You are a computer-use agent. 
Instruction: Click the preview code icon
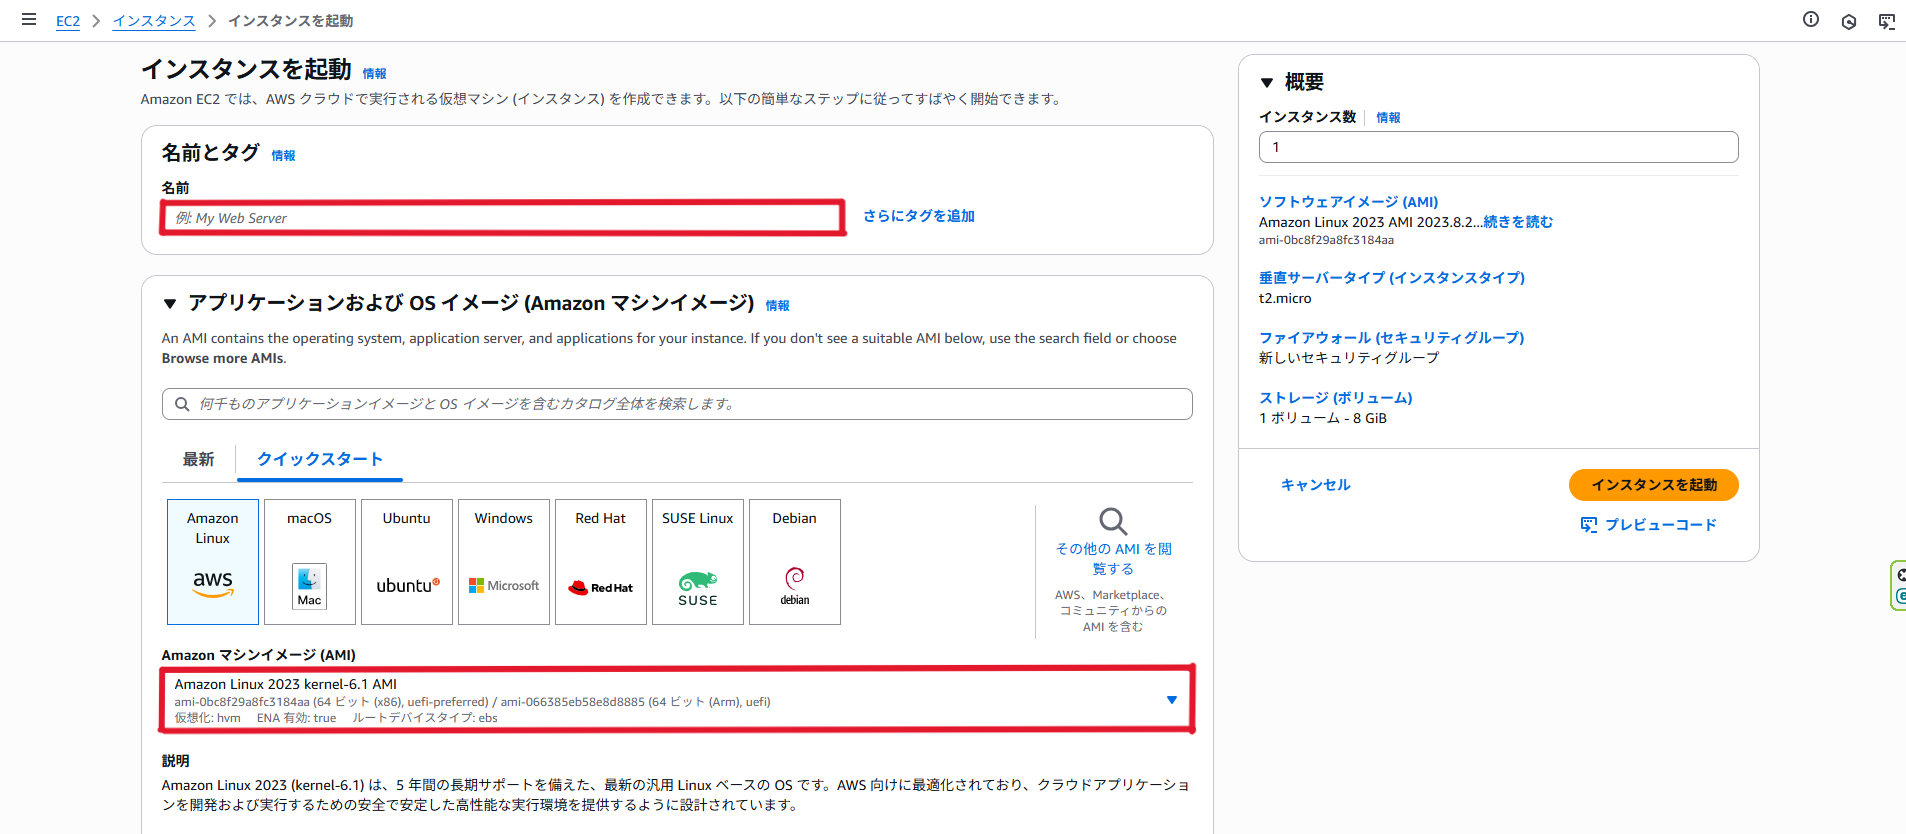(1589, 525)
